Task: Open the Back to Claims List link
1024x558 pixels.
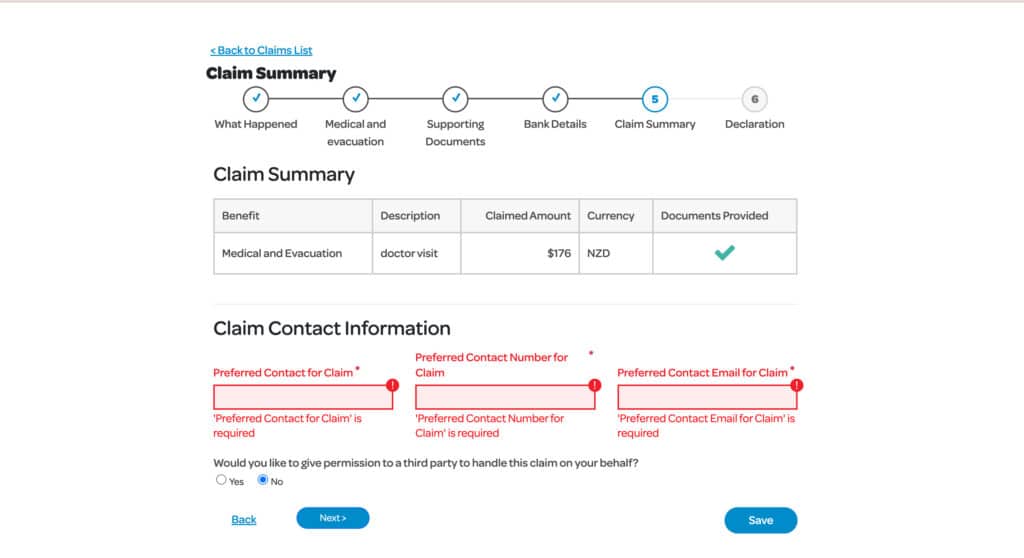Action: coord(261,50)
